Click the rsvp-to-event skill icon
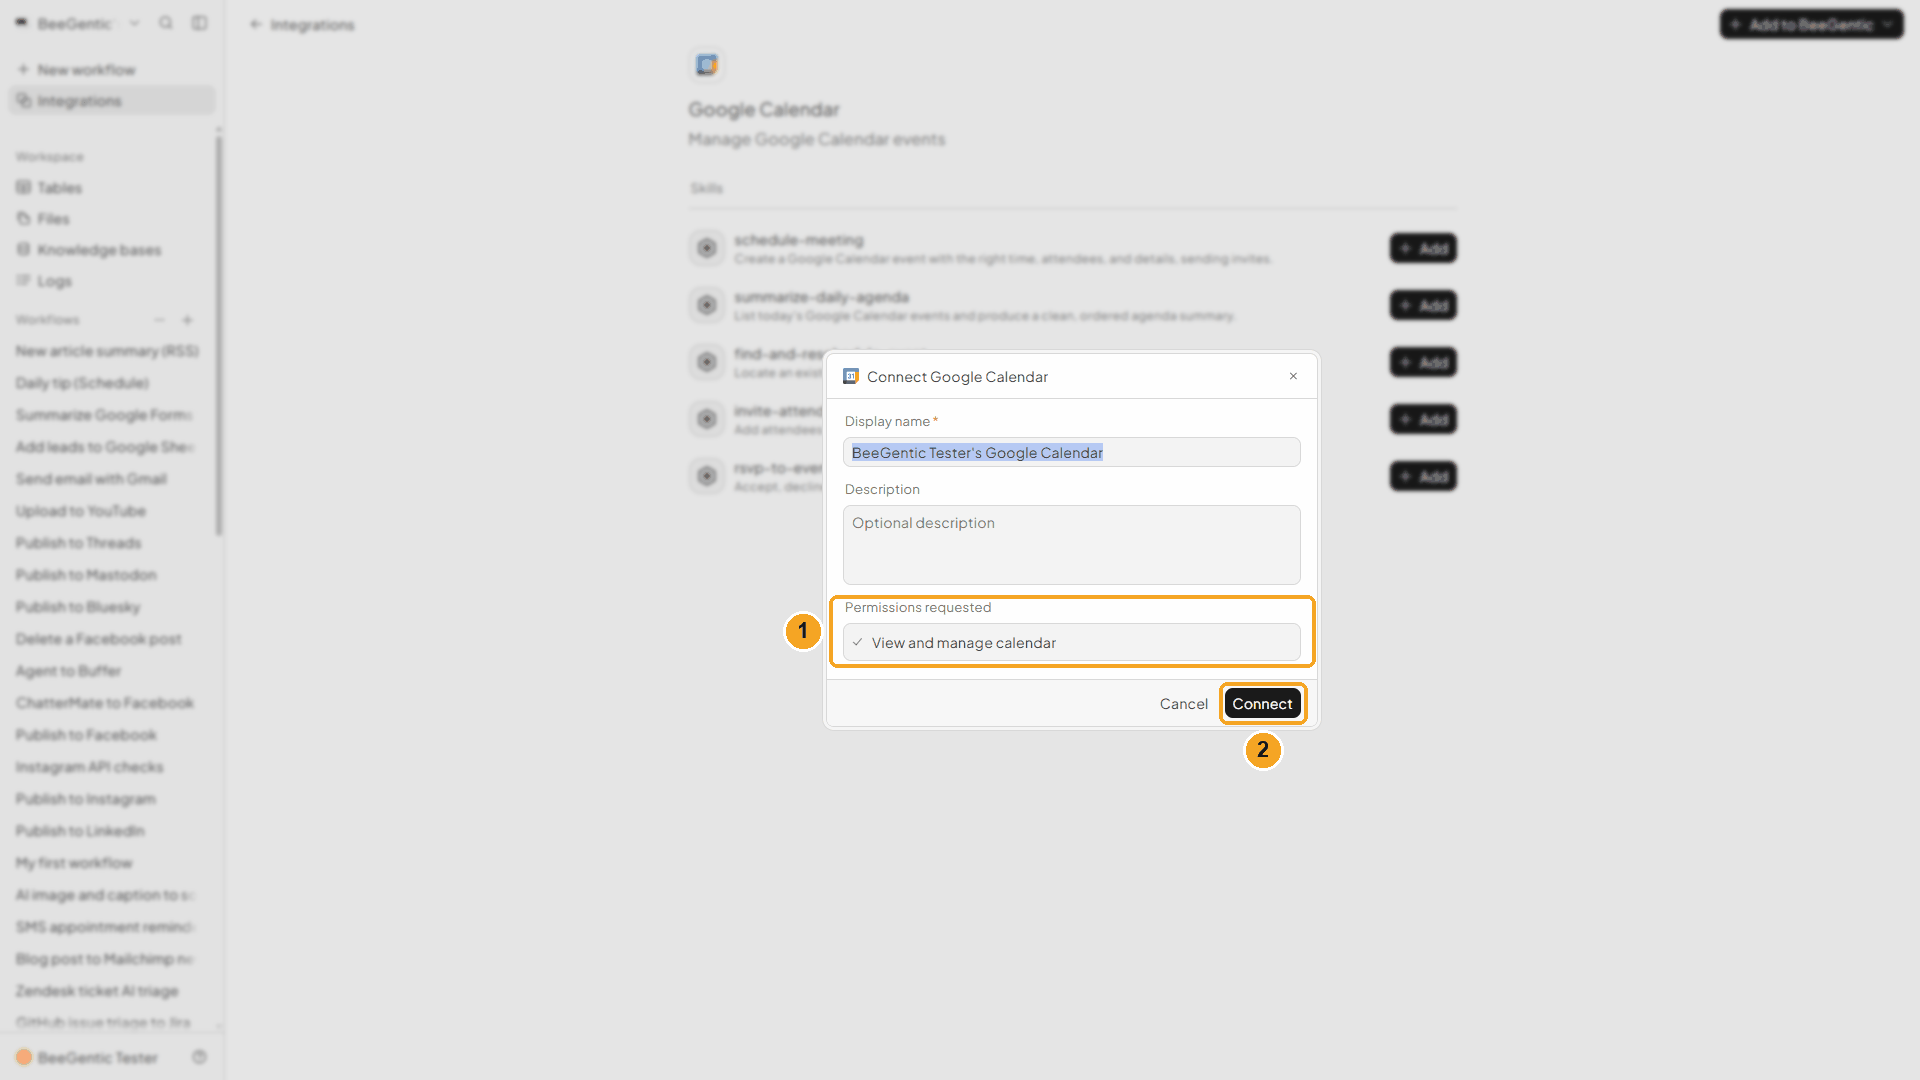Viewport: 1920px width, 1080px height. pos(707,476)
